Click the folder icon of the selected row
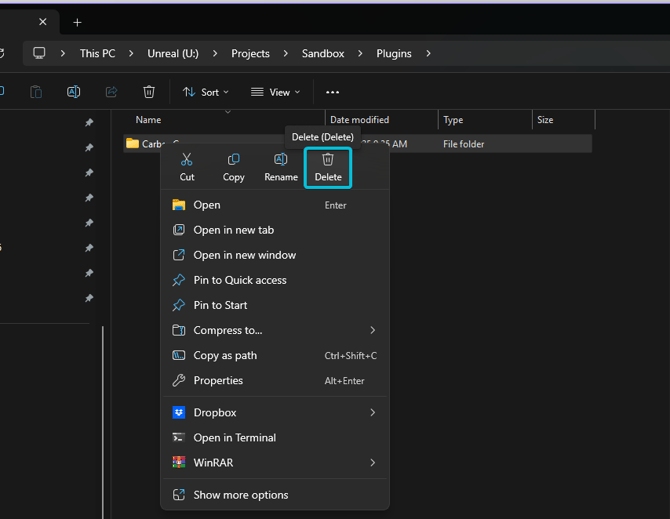 tap(132, 144)
